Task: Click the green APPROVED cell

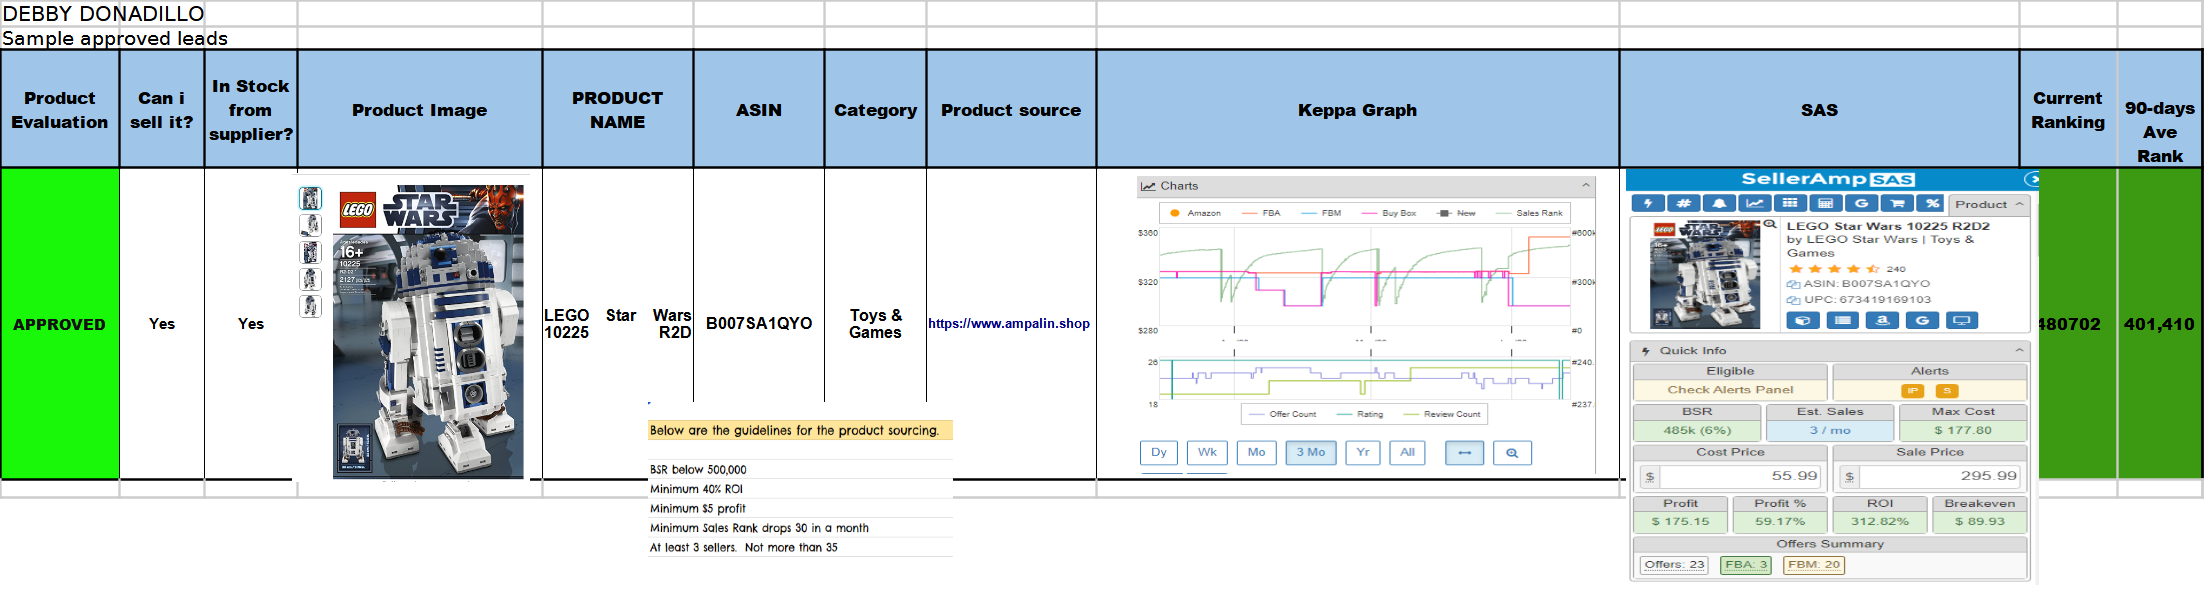Action: click(60, 324)
